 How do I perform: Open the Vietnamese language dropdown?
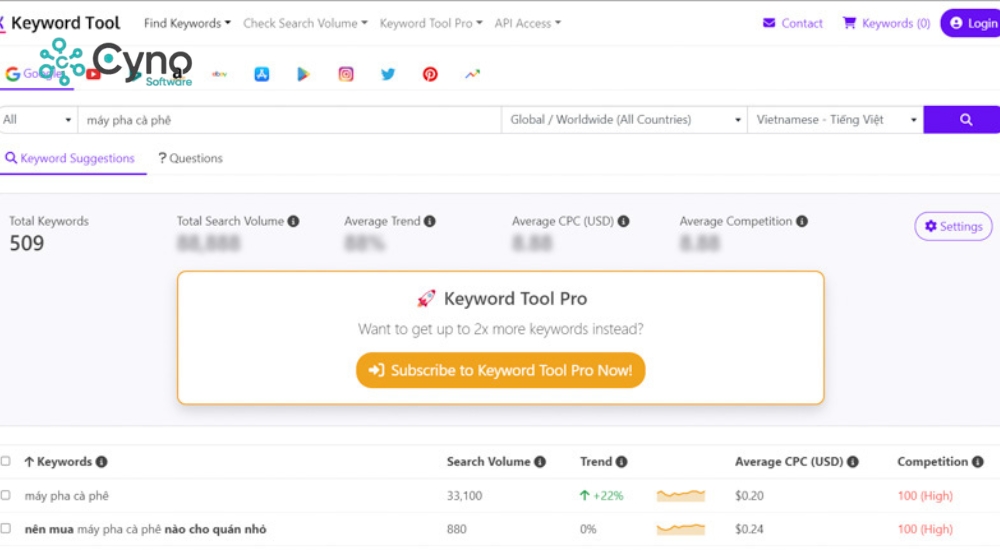click(x=835, y=119)
